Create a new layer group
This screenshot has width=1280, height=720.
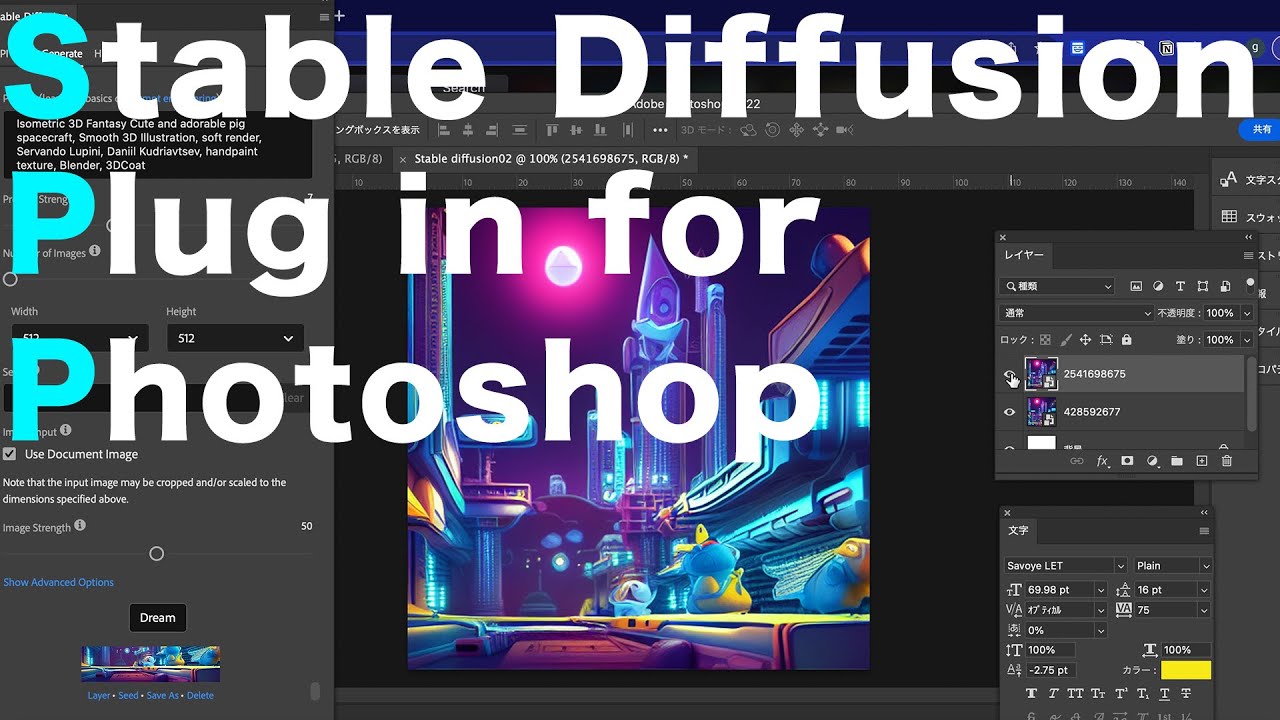1177,461
